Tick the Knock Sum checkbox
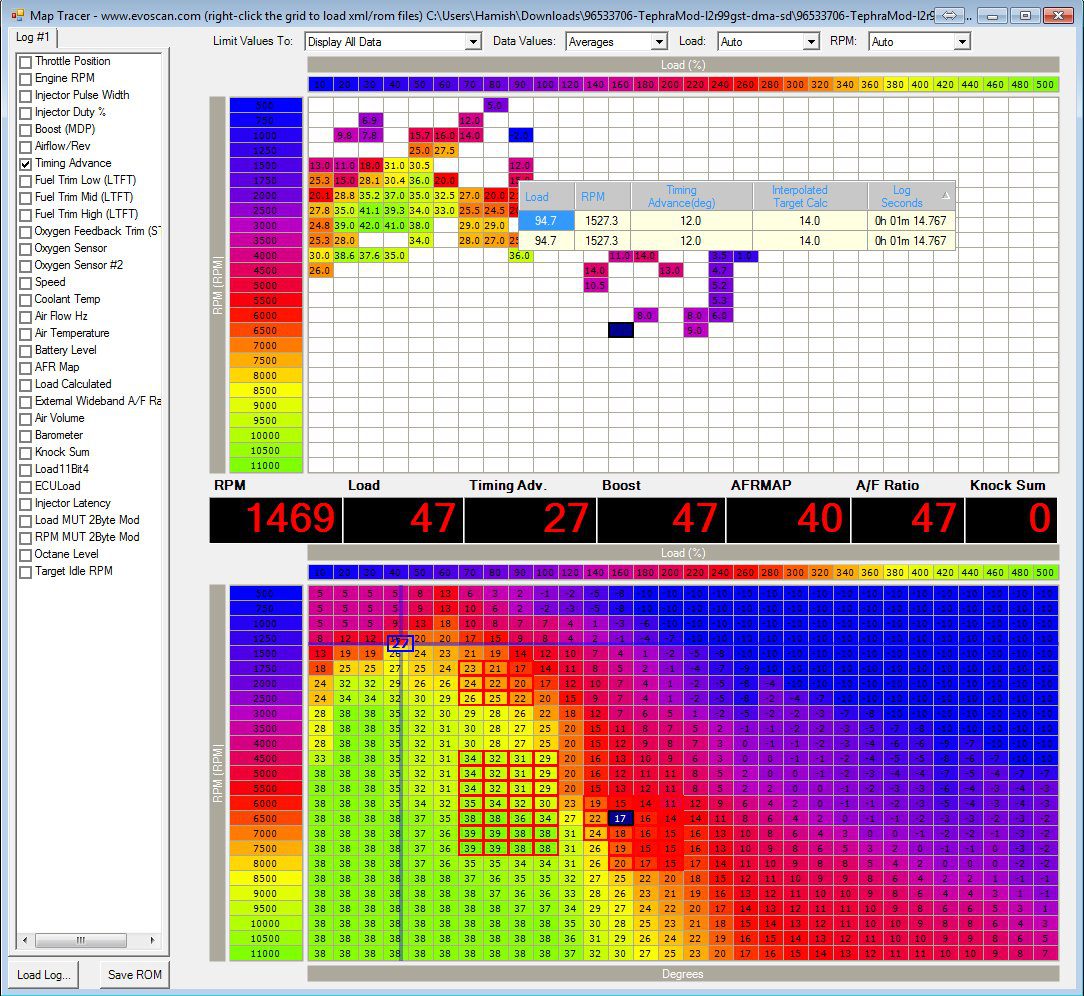The image size is (1084, 996). (x=26, y=453)
